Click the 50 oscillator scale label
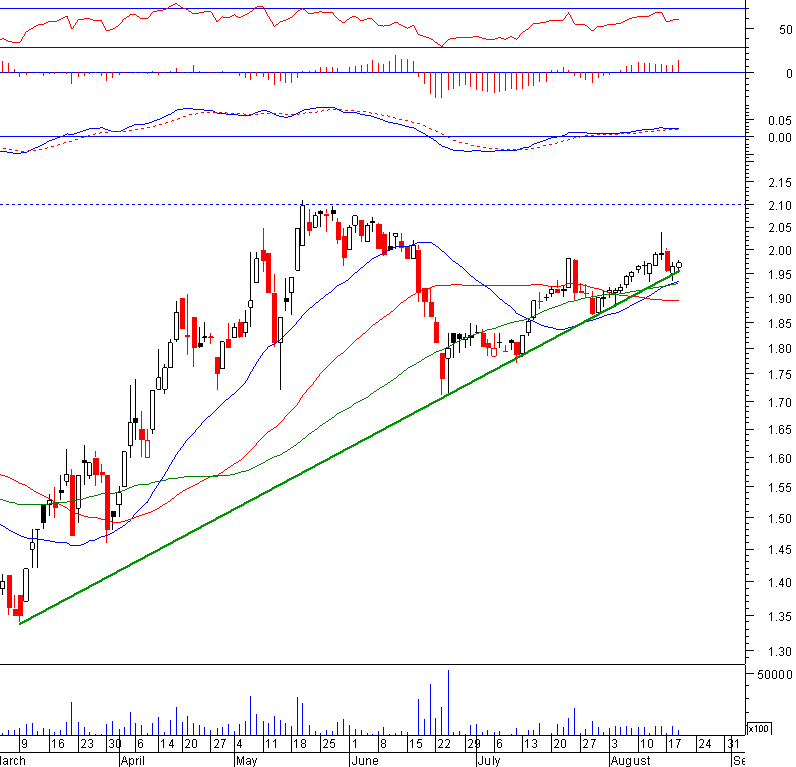Image resolution: width=796 pixels, height=767 pixels. pyautogui.click(x=785, y=29)
